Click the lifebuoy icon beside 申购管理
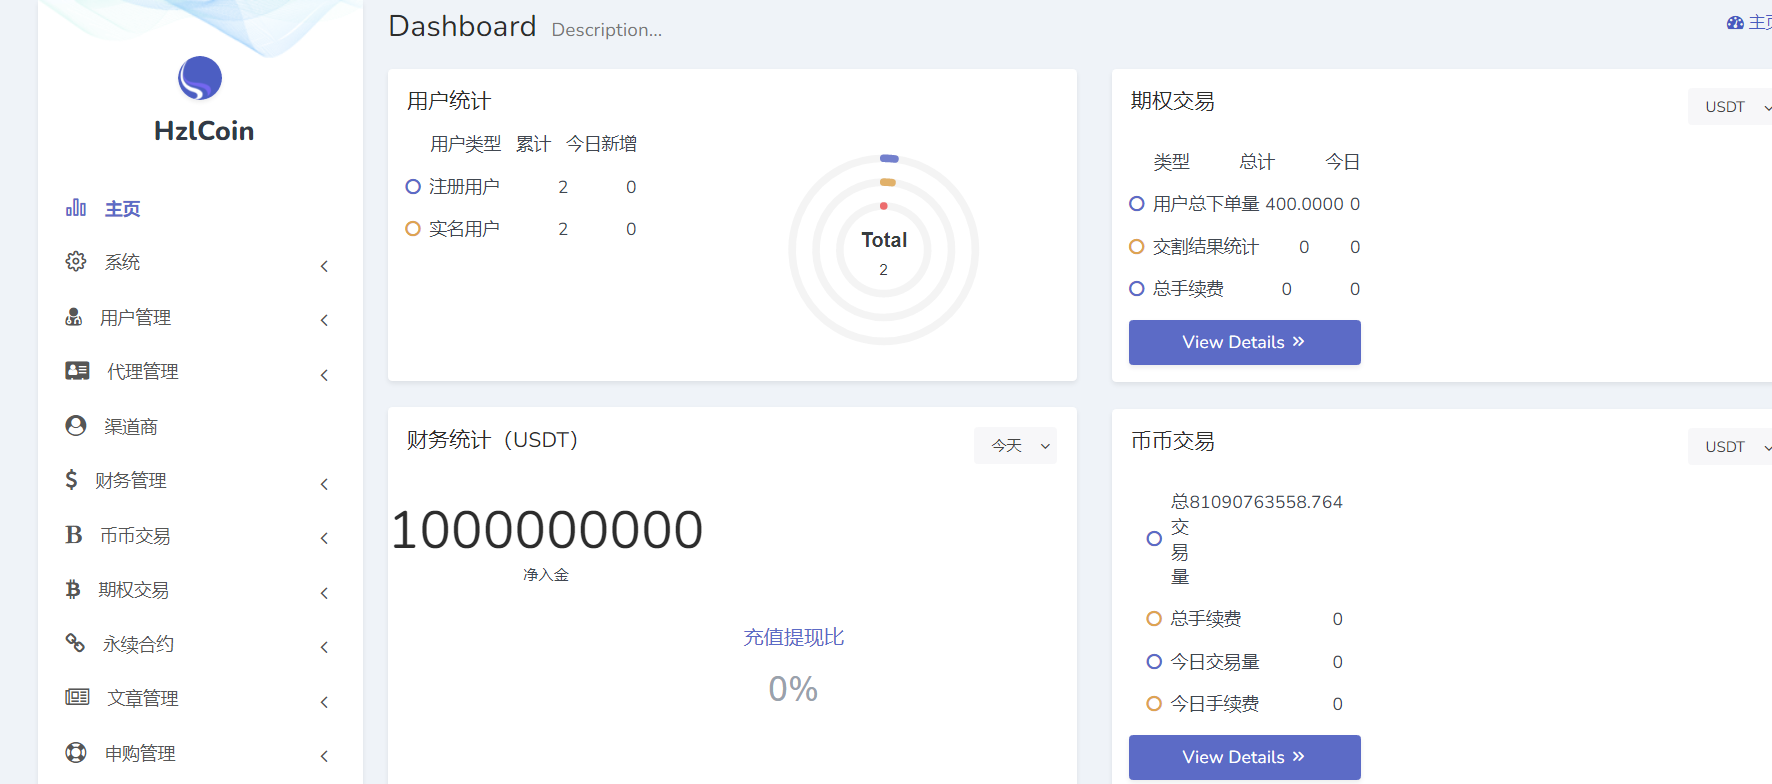Image resolution: width=1772 pixels, height=784 pixels. coord(76,752)
